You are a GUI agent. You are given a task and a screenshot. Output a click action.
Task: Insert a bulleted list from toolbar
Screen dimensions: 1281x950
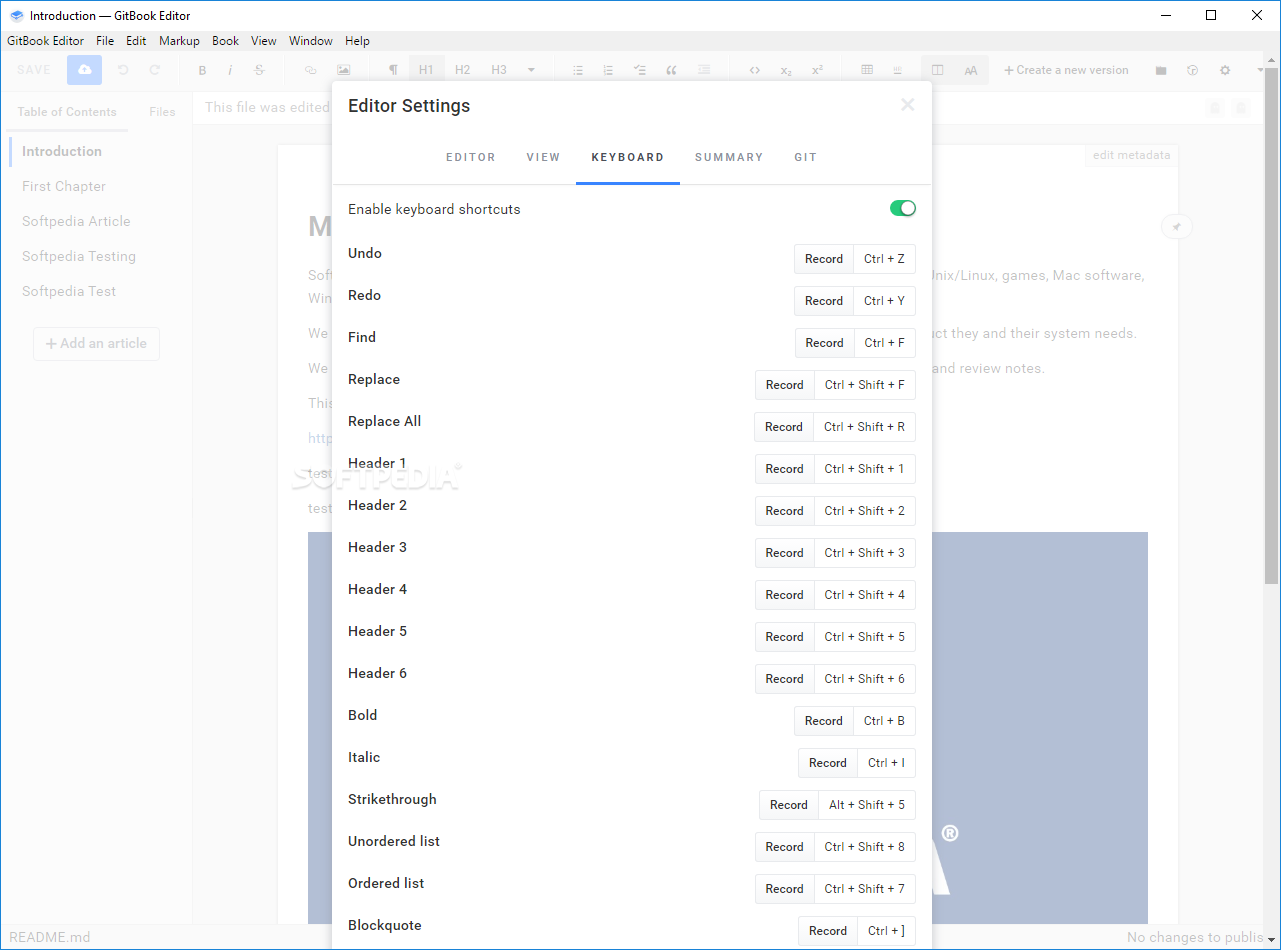(578, 70)
